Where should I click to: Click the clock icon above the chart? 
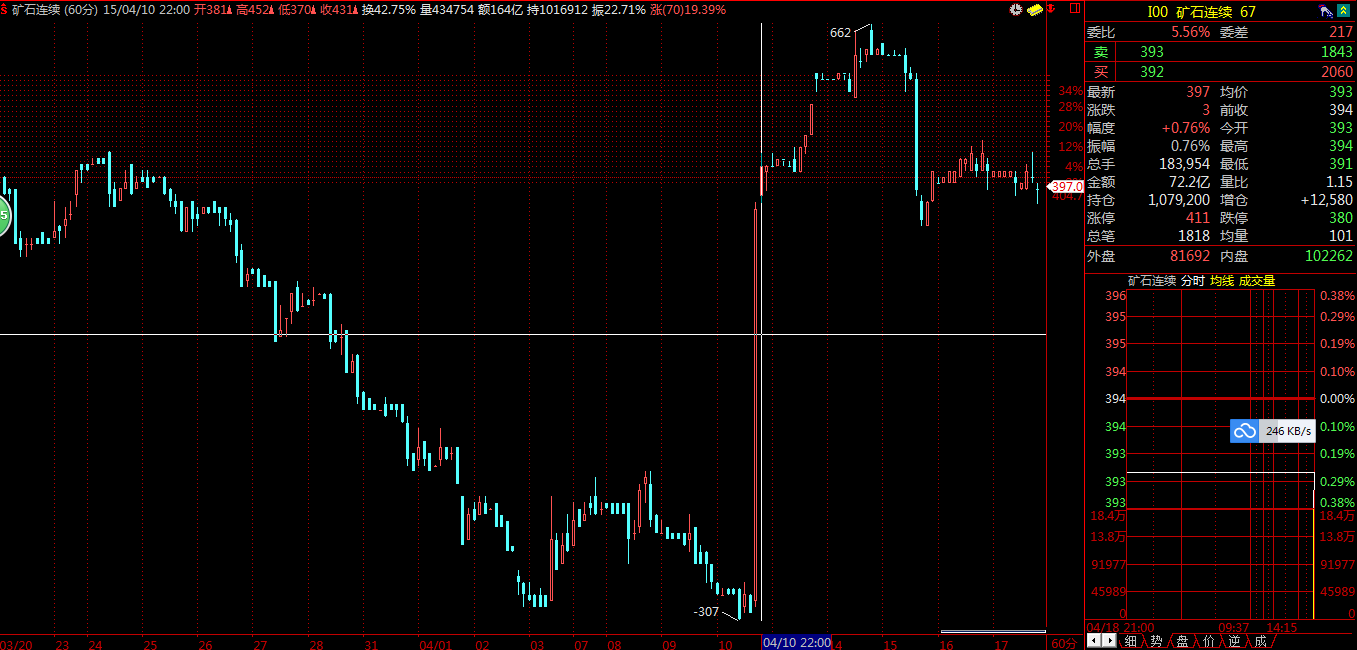[x=1016, y=9]
